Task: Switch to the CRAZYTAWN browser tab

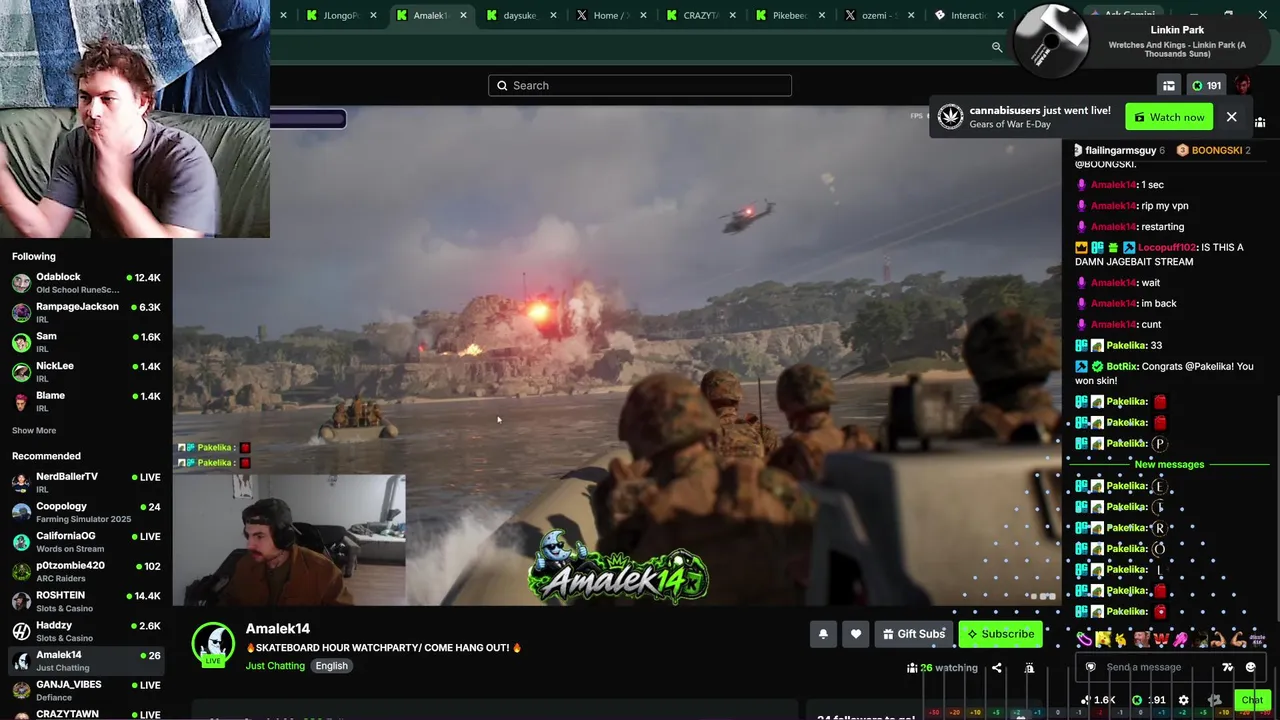Action: [699, 15]
